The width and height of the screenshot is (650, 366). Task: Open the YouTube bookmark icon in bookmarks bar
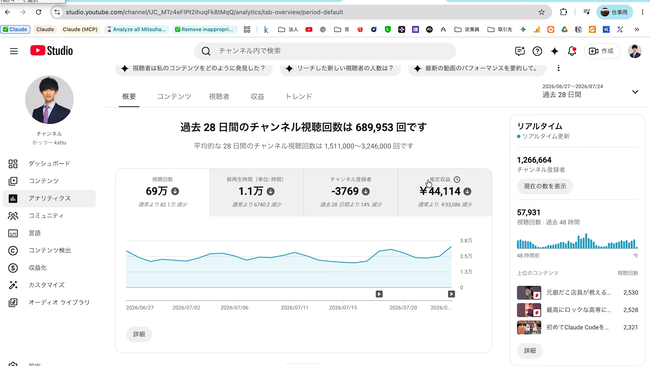(x=309, y=29)
